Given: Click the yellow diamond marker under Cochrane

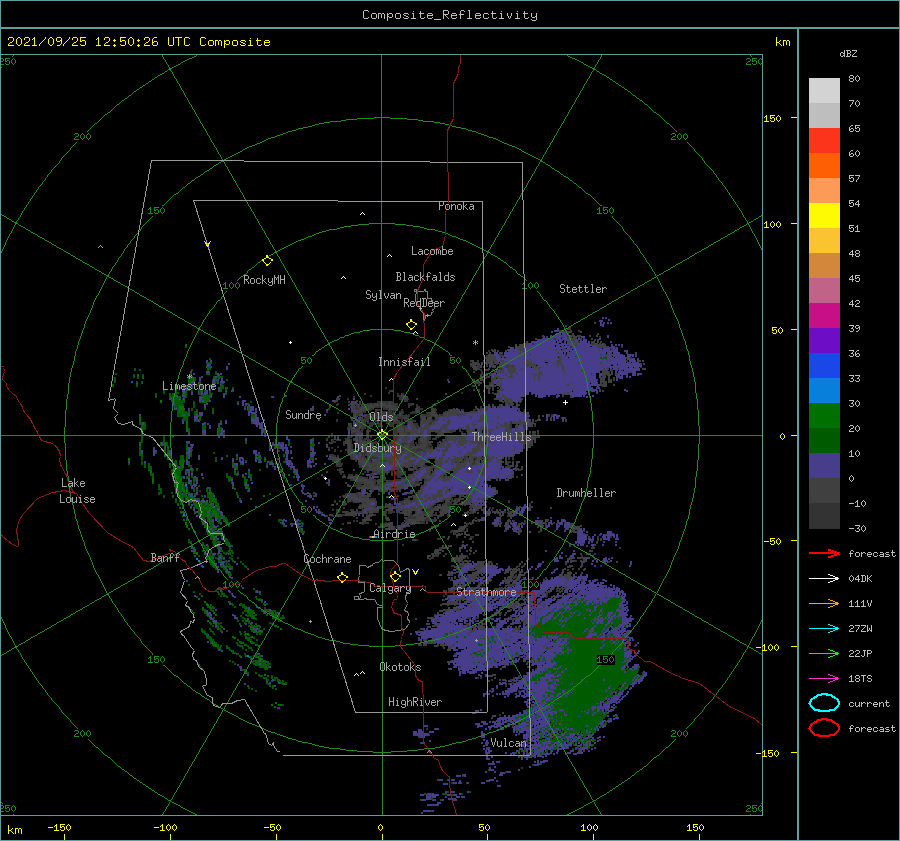Looking at the screenshot, I should pos(342,577).
